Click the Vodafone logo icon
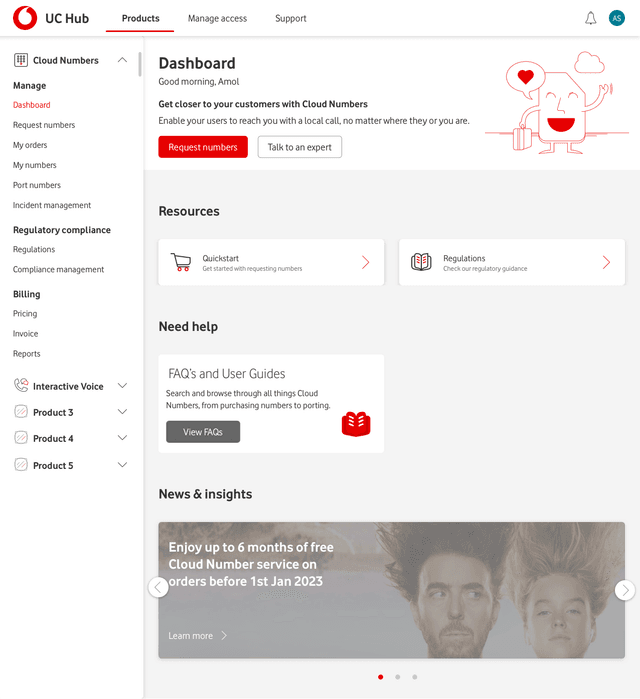Image resolution: width=640 pixels, height=699 pixels. (25, 18)
